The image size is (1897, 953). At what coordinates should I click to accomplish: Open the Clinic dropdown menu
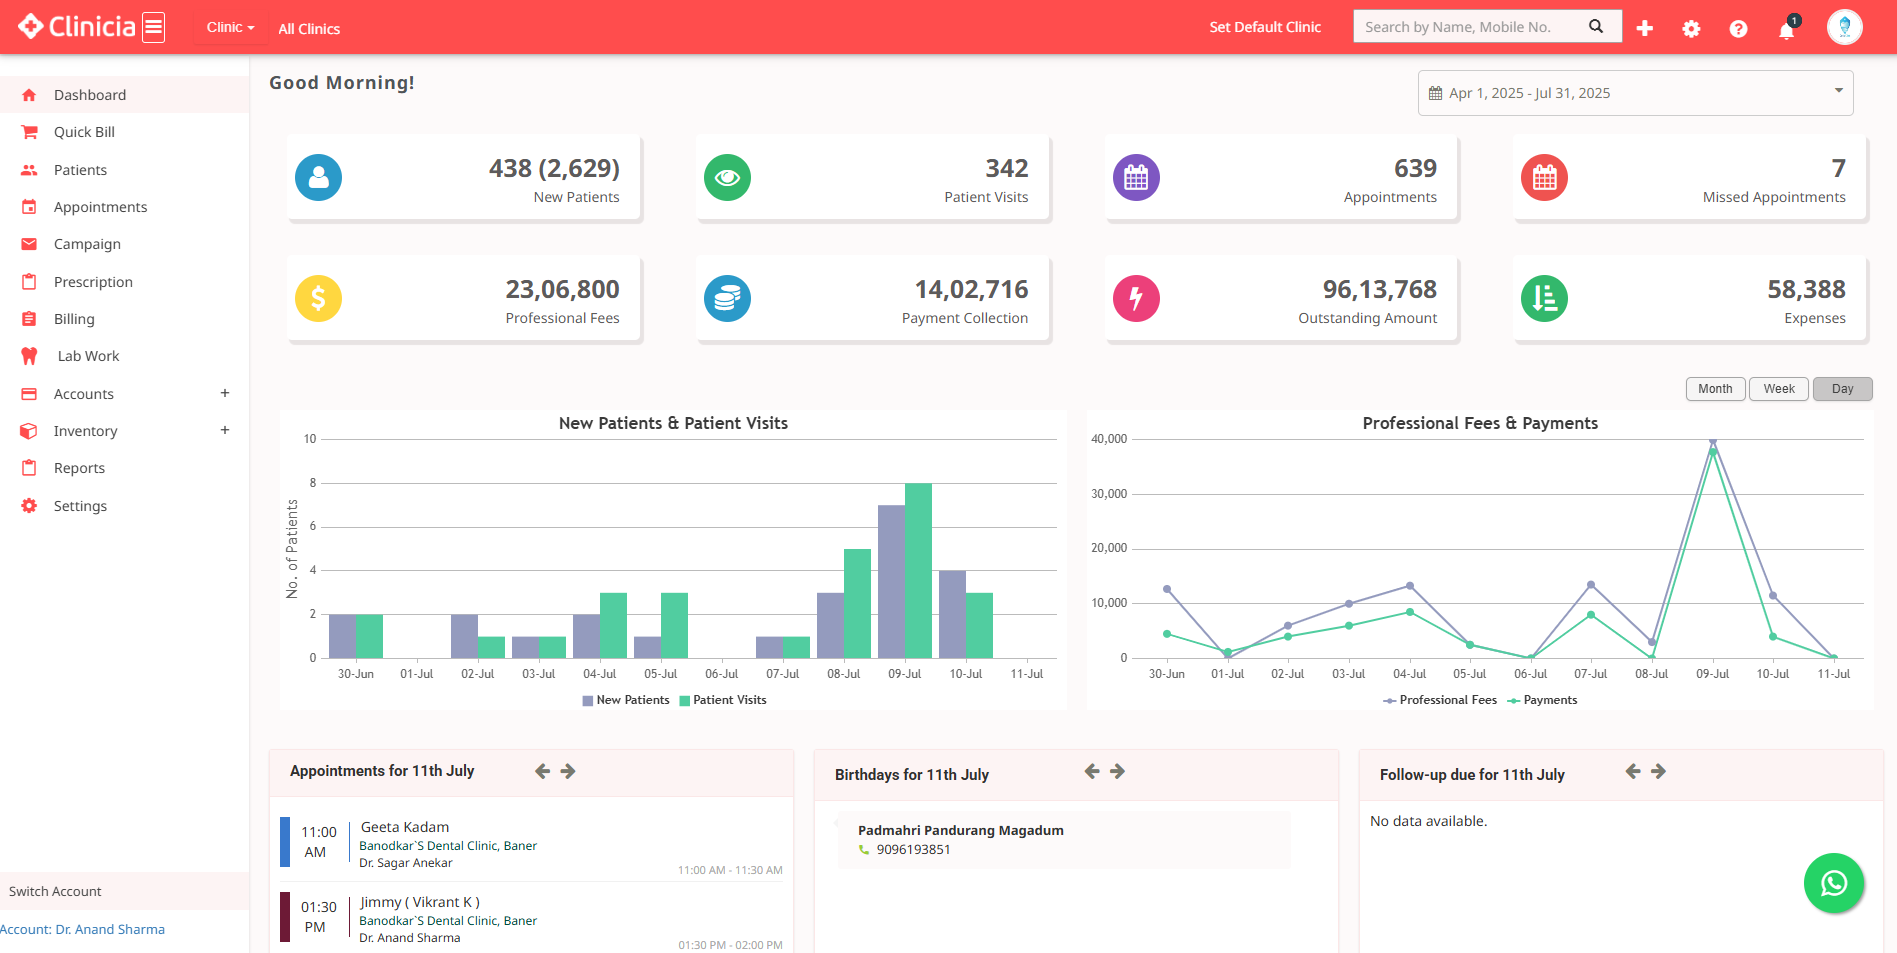pos(228,27)
